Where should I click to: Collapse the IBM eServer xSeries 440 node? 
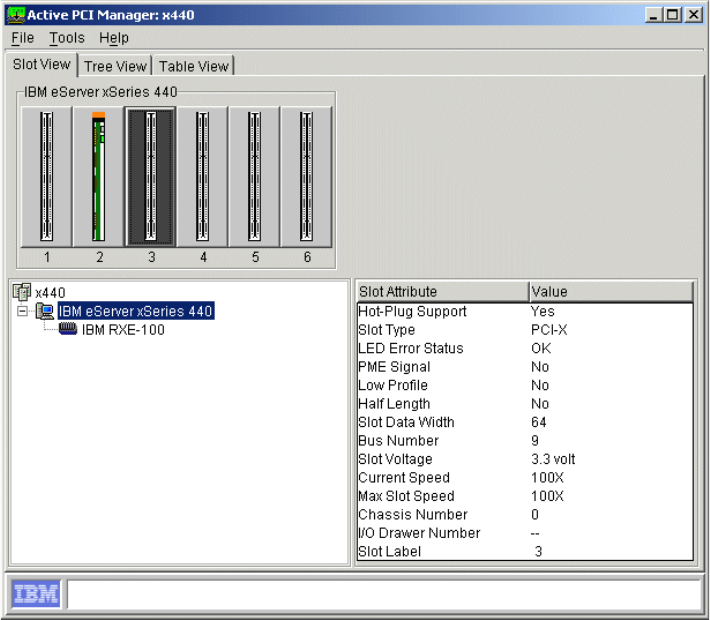[22, 311]
